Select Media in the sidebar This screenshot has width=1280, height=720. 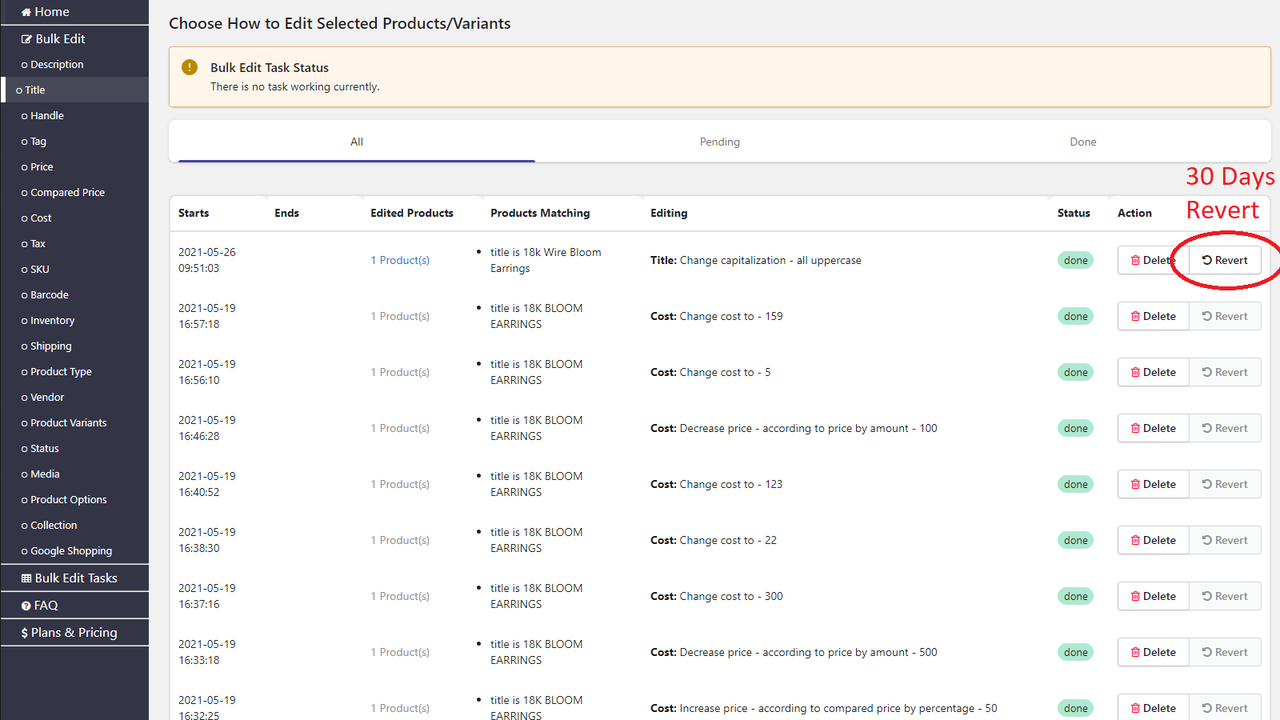click(74, 474)
